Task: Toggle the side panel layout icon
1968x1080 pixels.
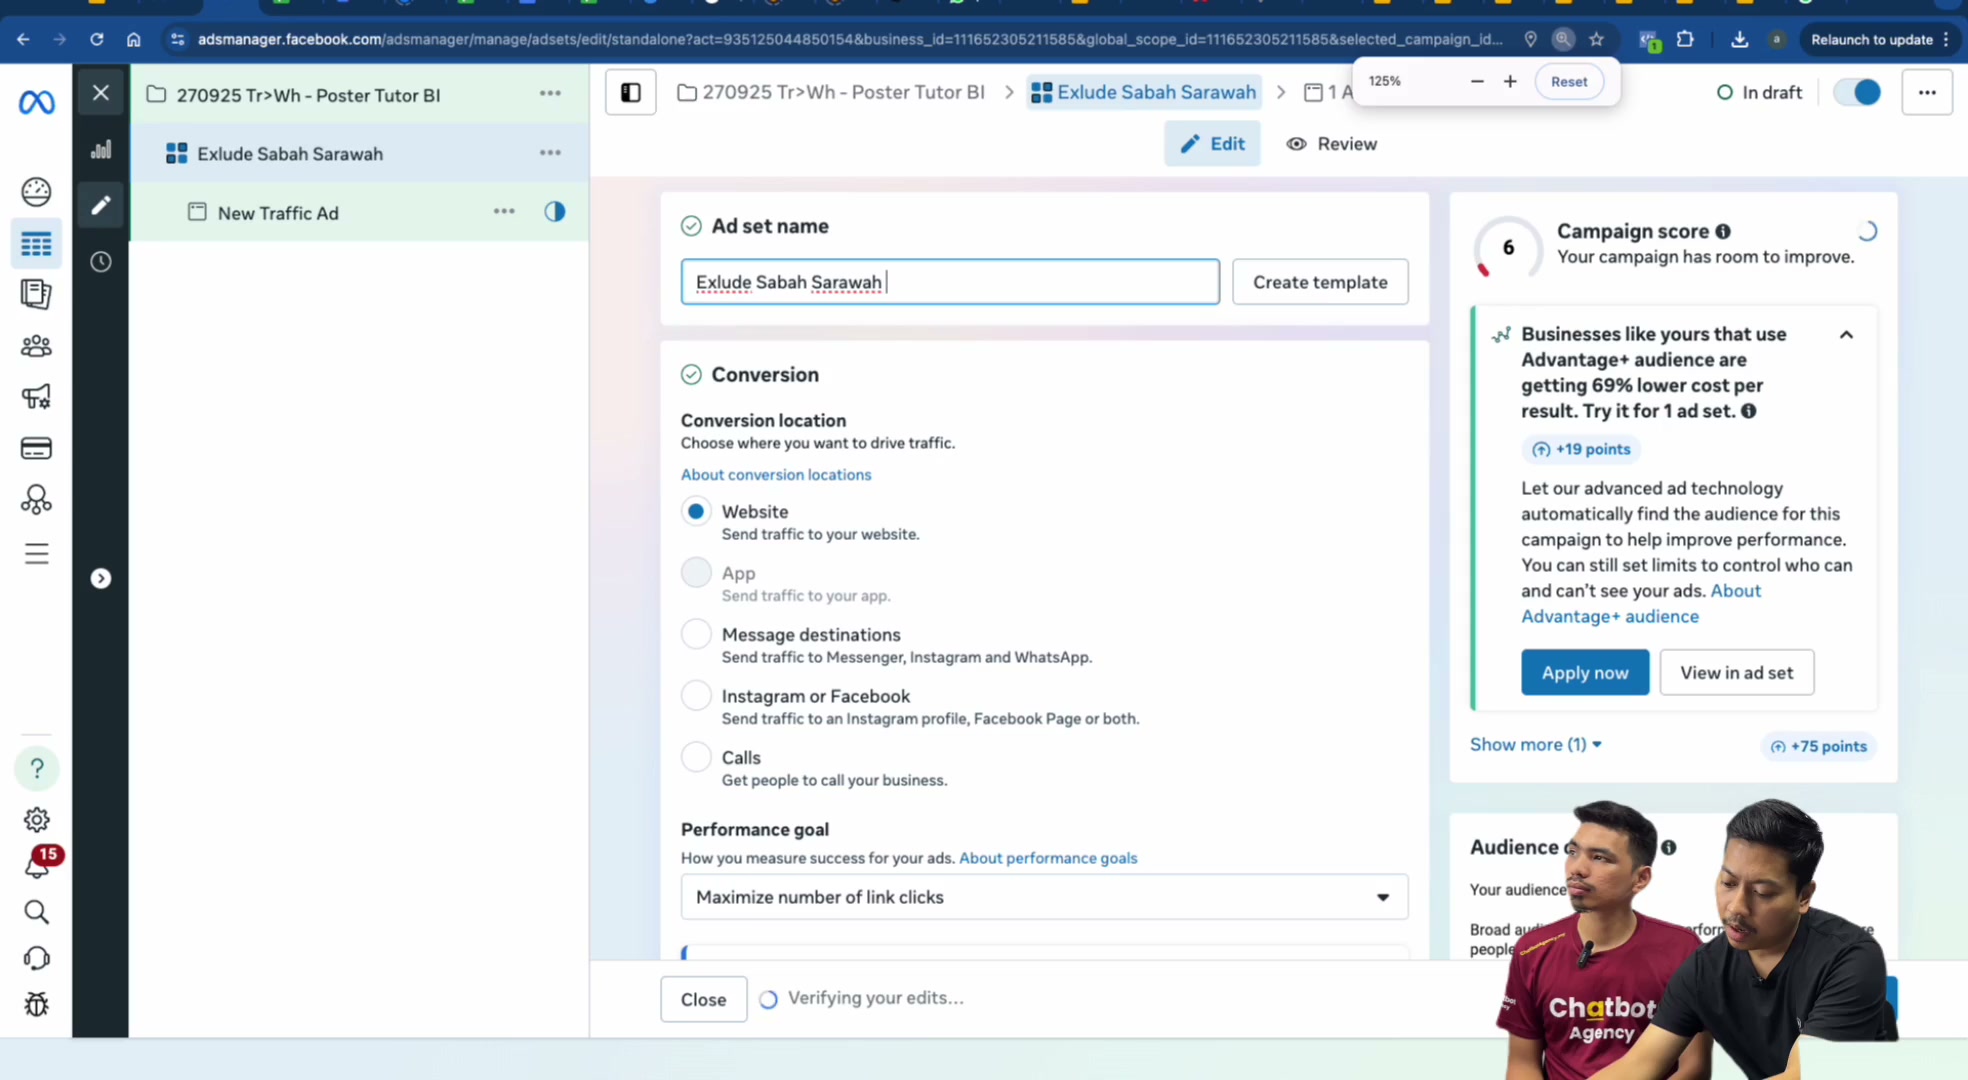Action: 631,93
